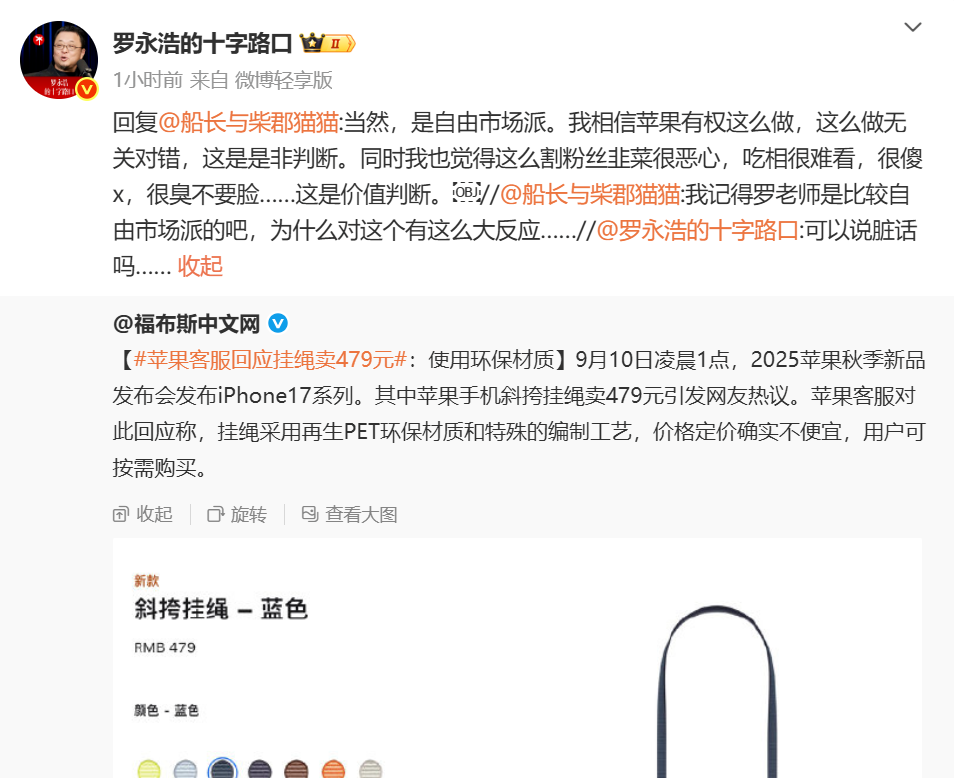The height and width of the screenshot is (778, 954).
Task: Open hashtag #苹果客服回应挂绳卖479元#
Action: 270,359
